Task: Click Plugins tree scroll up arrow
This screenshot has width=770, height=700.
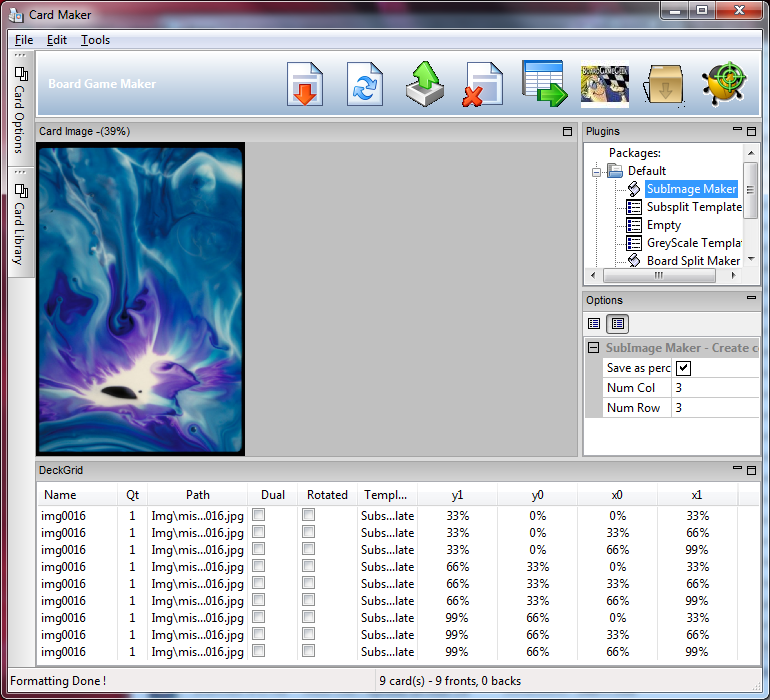Action: click(x=751, y=153)
